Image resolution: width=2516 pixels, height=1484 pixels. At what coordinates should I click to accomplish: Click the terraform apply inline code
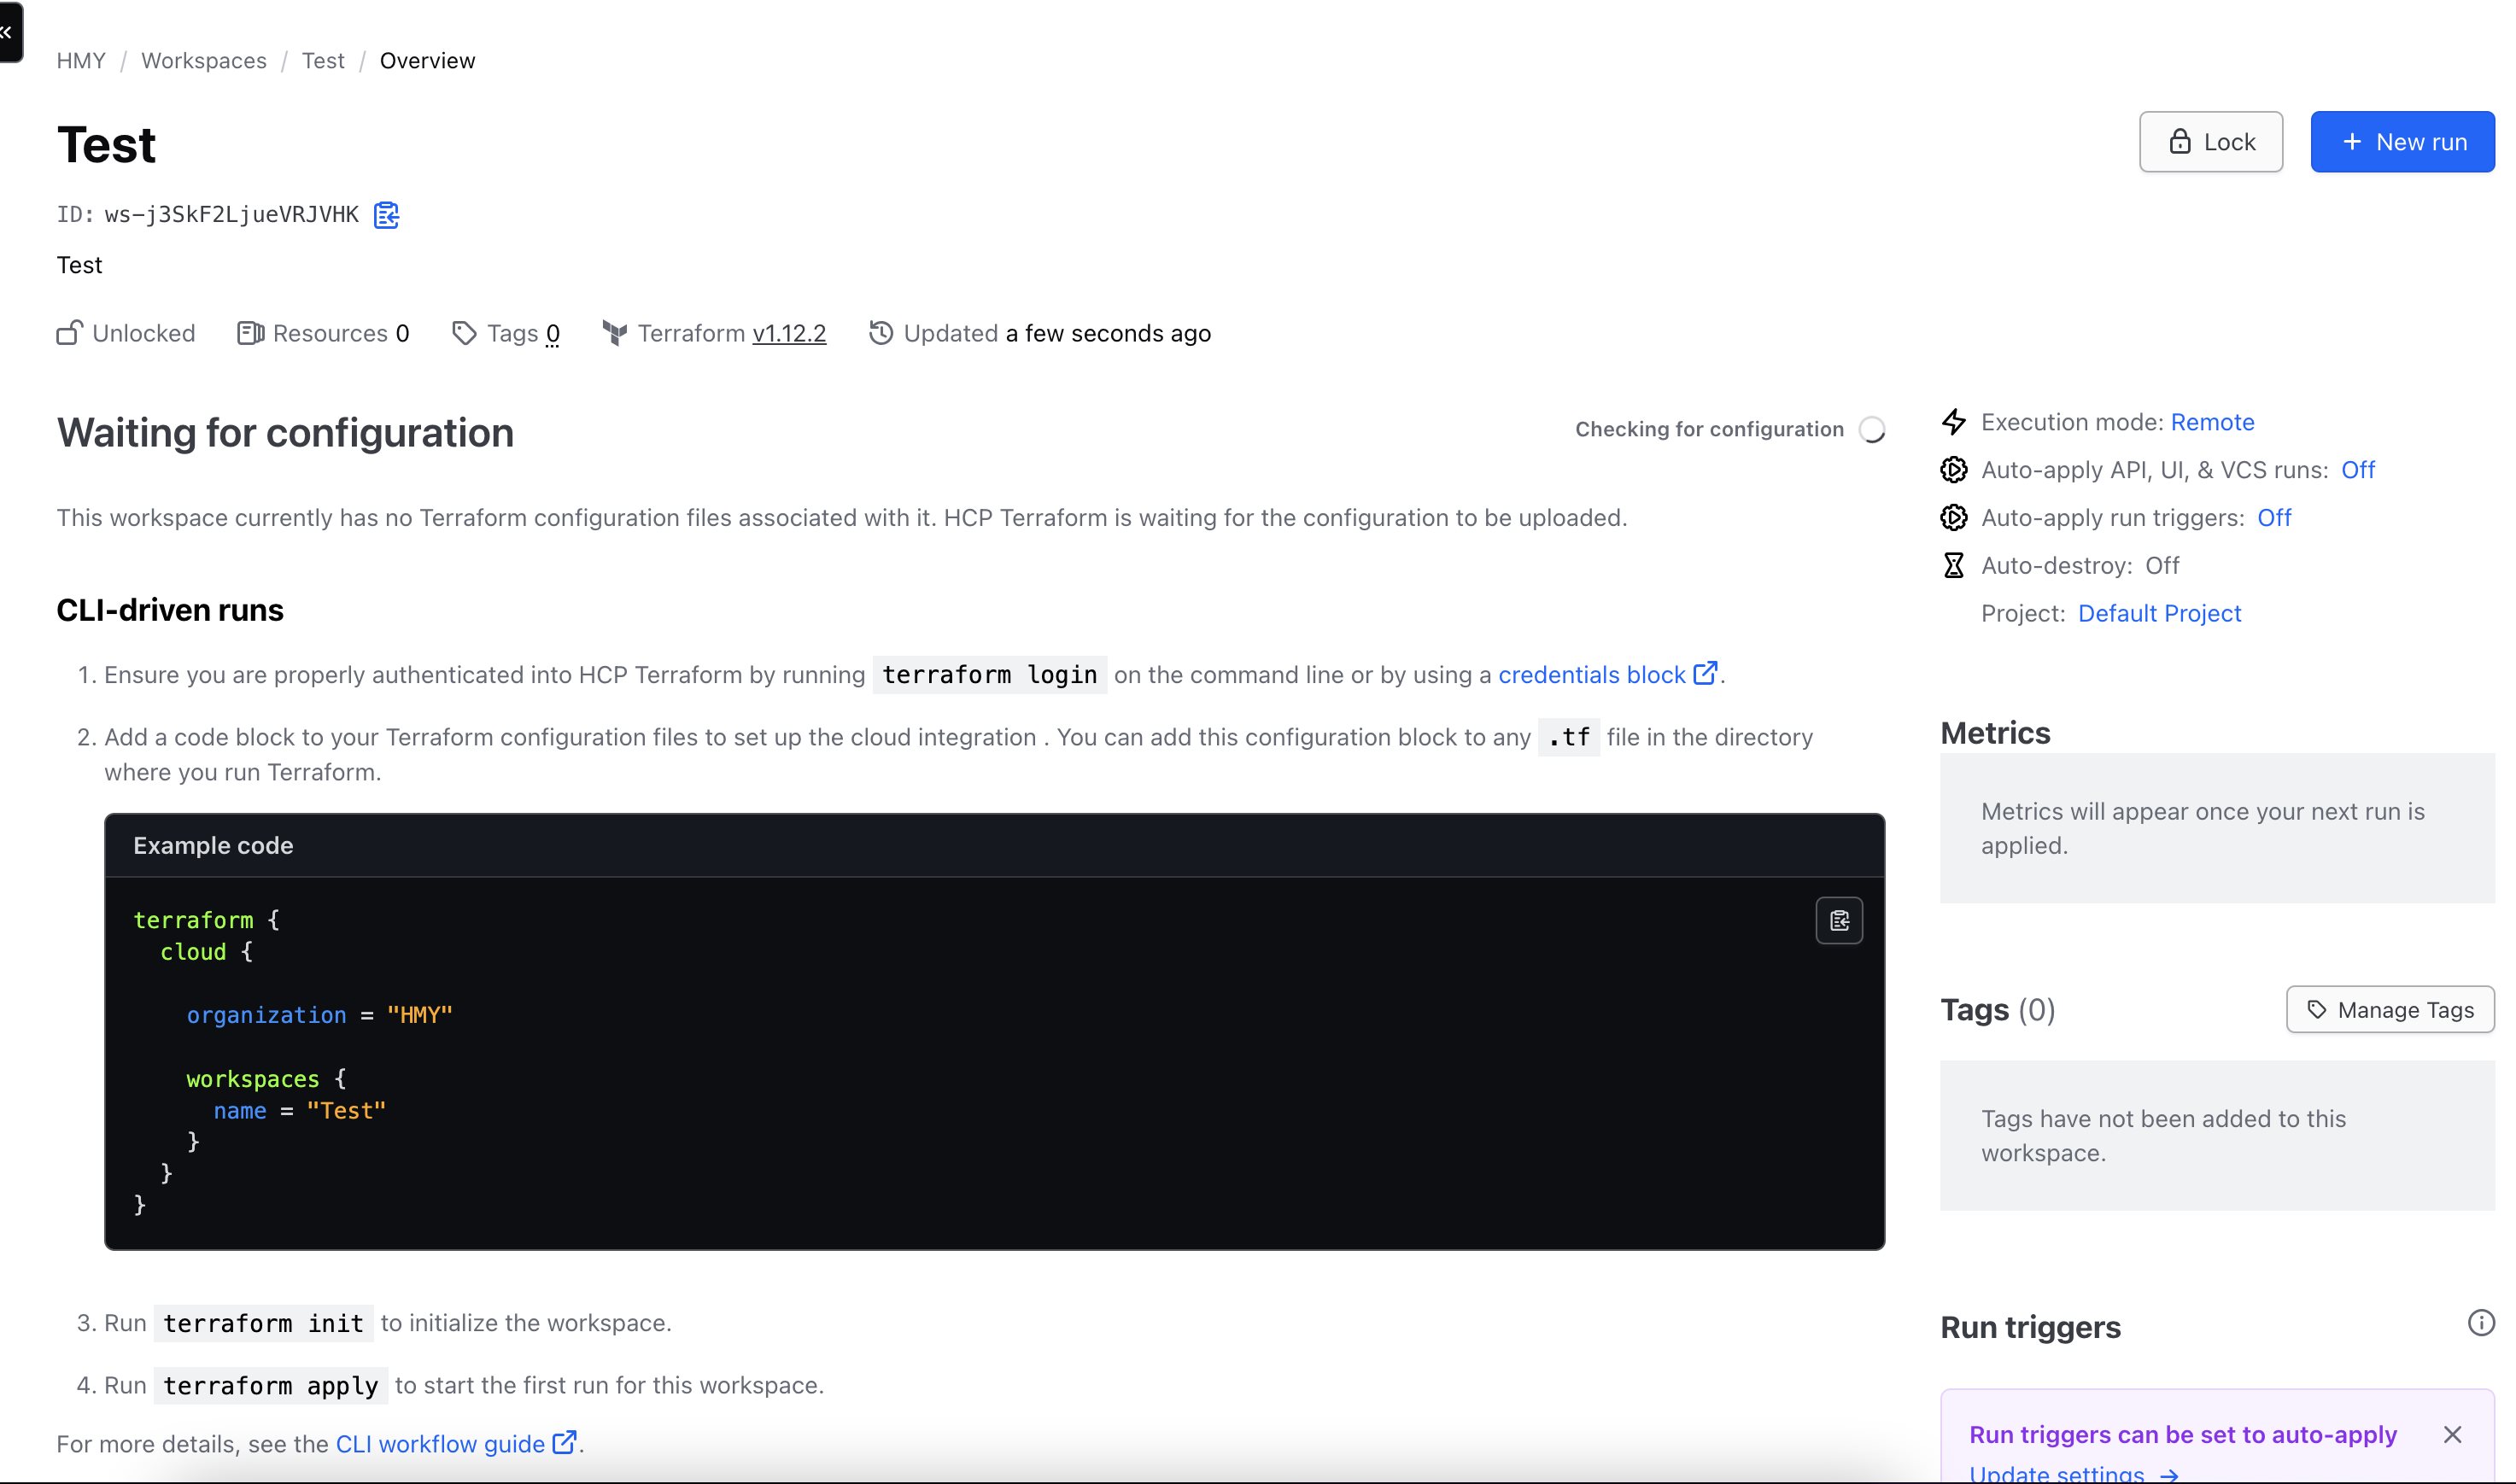[x=271, y=1385]
